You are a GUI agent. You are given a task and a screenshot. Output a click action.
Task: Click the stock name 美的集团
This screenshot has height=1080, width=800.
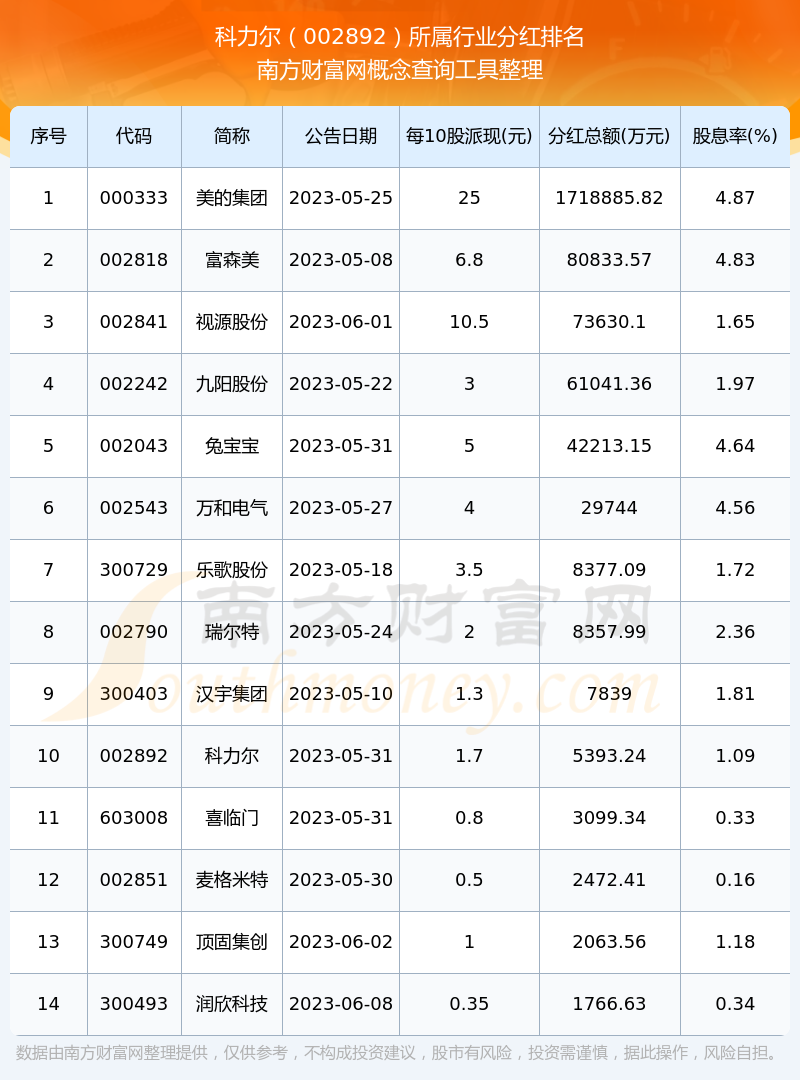[232, 198]
